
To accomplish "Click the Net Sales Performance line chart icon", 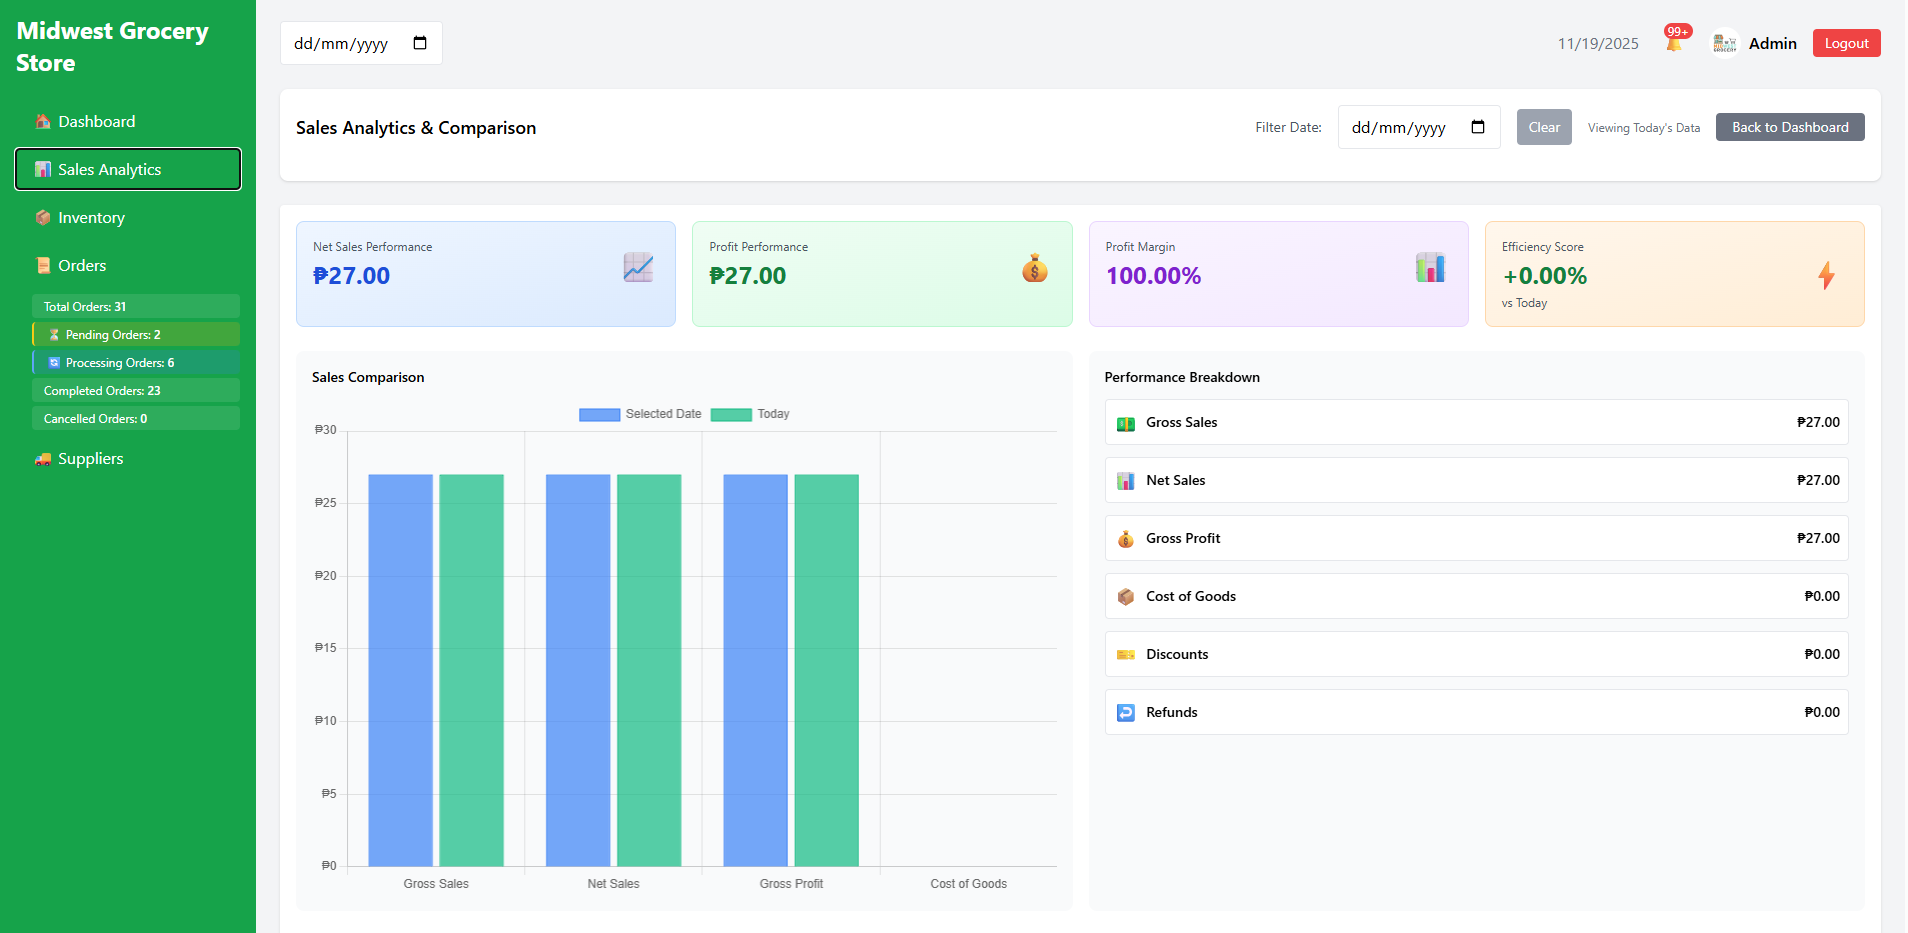I will point(638,267).
